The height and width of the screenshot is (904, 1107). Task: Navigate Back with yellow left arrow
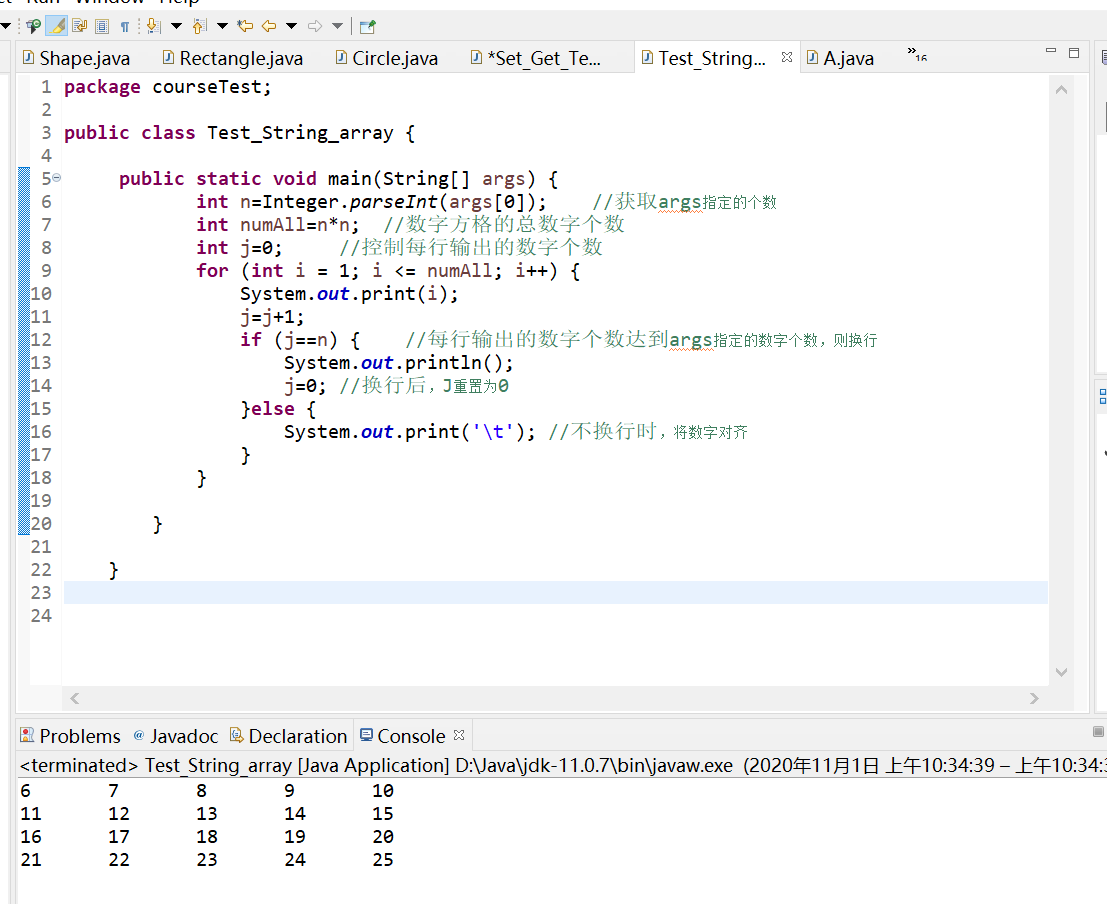click(x=269, y=27)
